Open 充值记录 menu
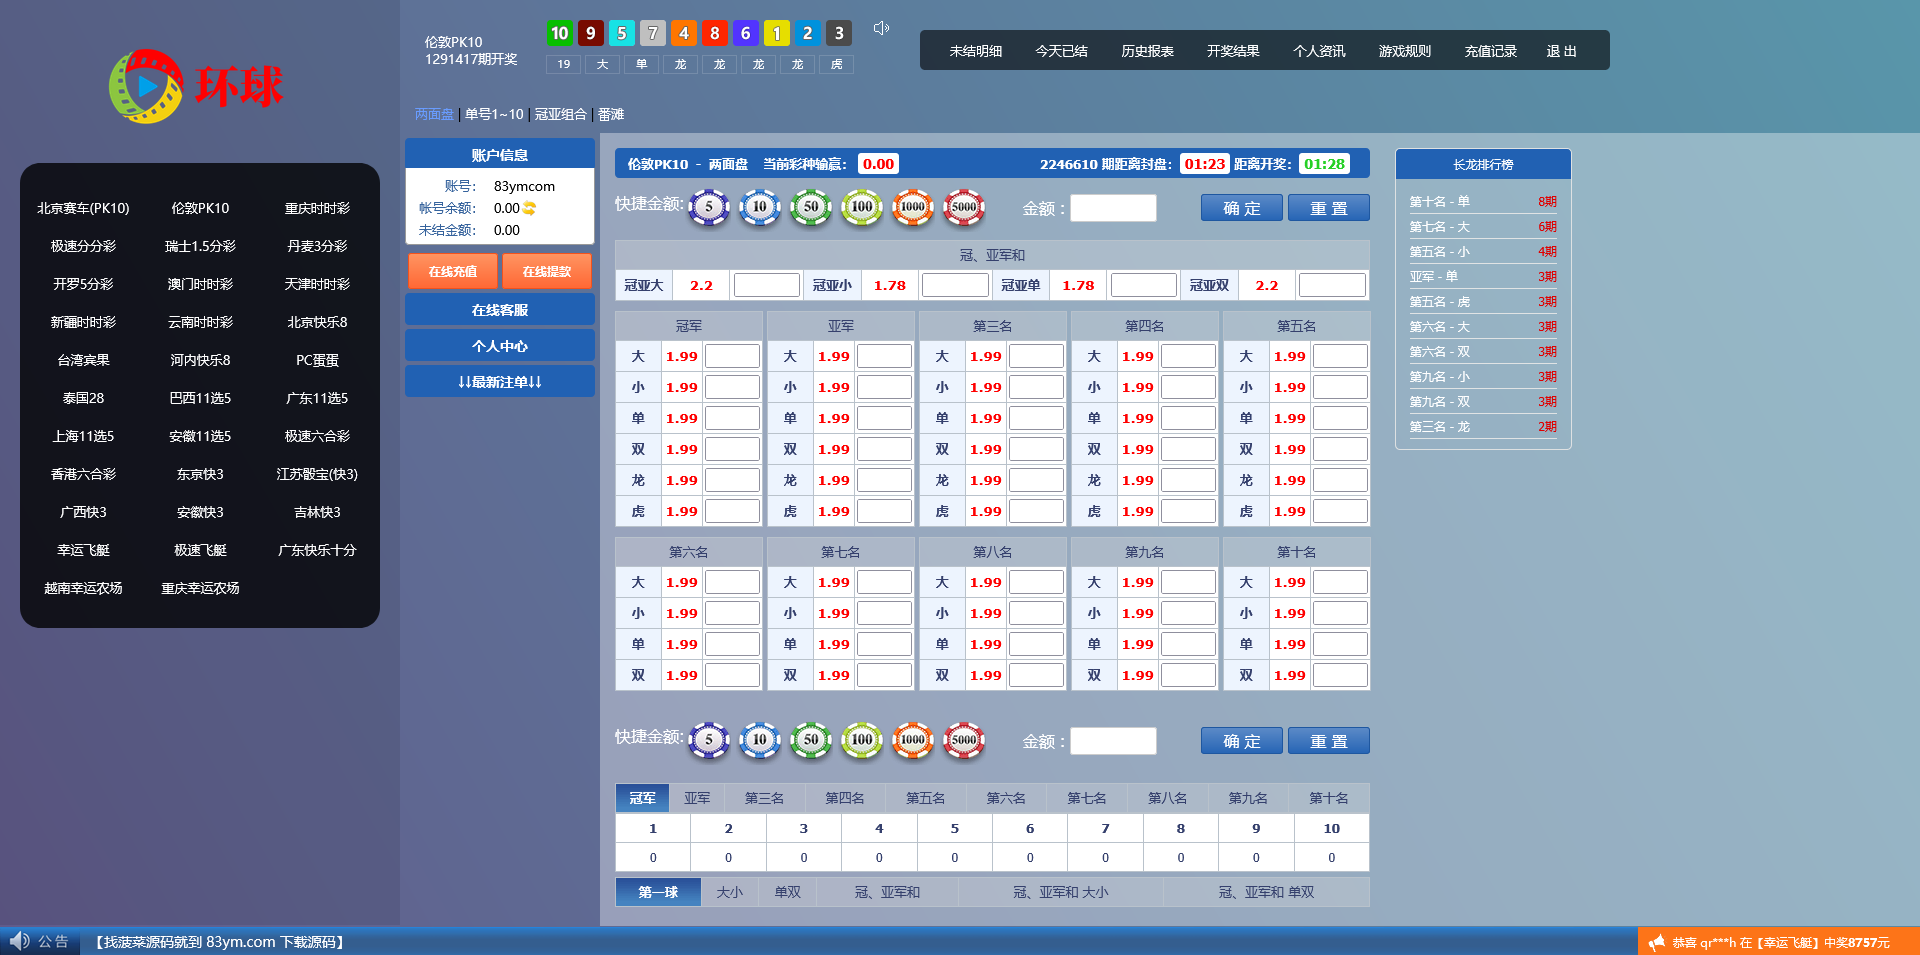 pyautogui.click(x=1491, y=51)
